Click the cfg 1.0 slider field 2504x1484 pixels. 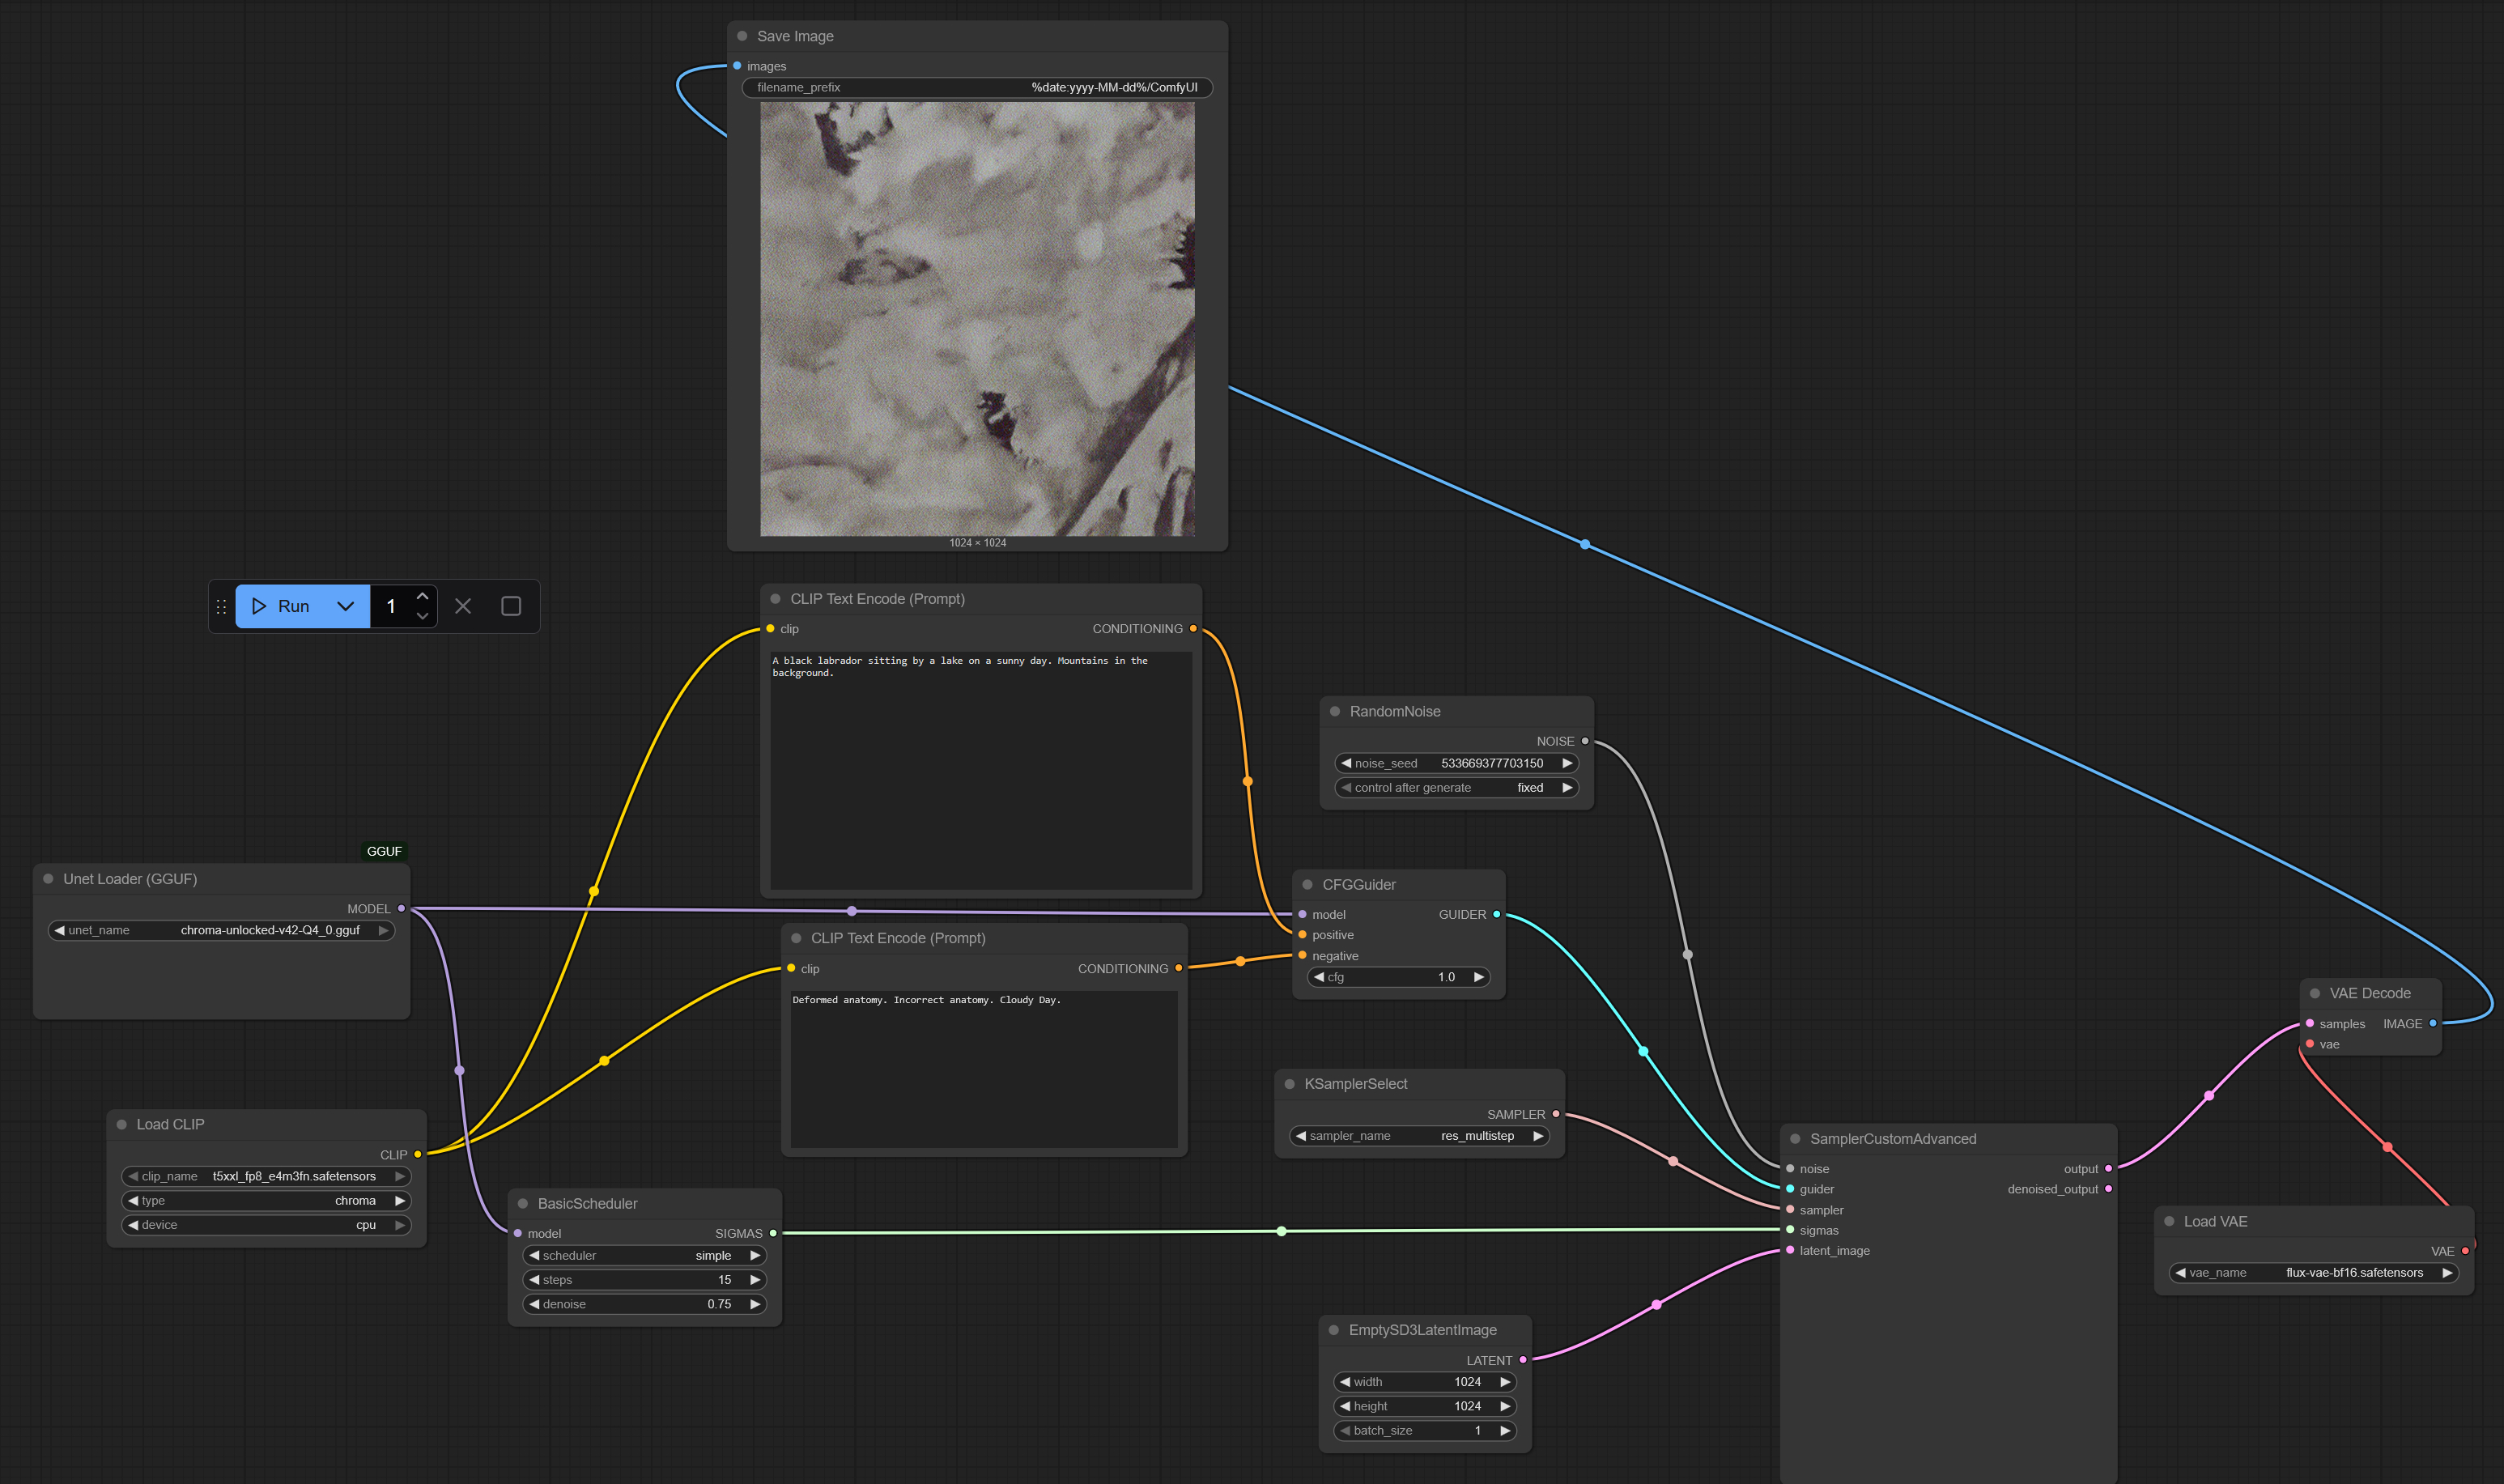point(1398,977)
